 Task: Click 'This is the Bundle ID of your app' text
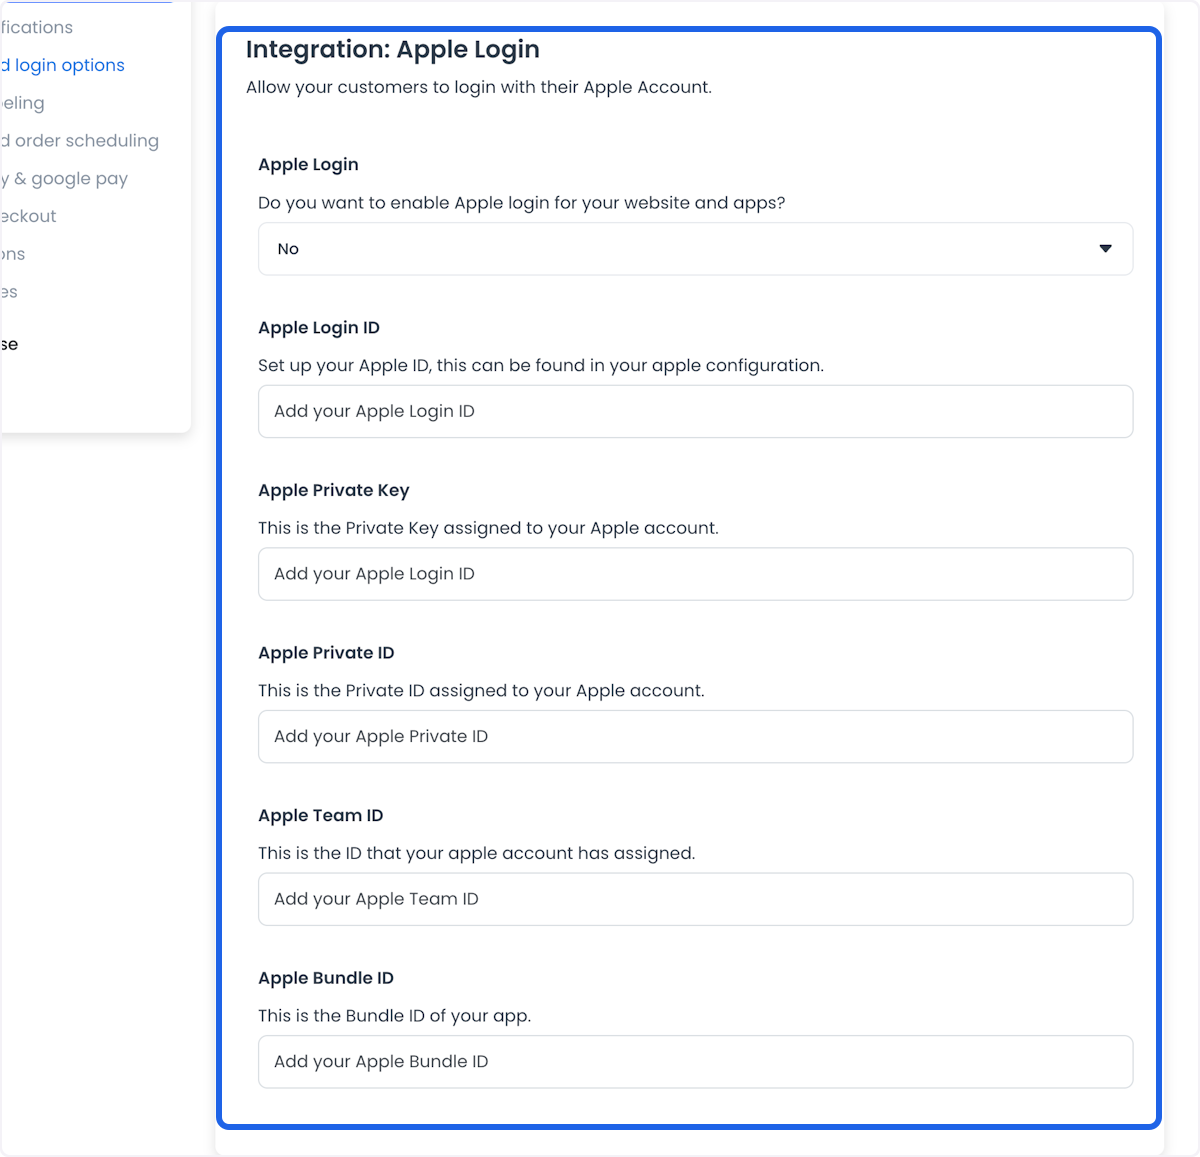(394, 1016)
